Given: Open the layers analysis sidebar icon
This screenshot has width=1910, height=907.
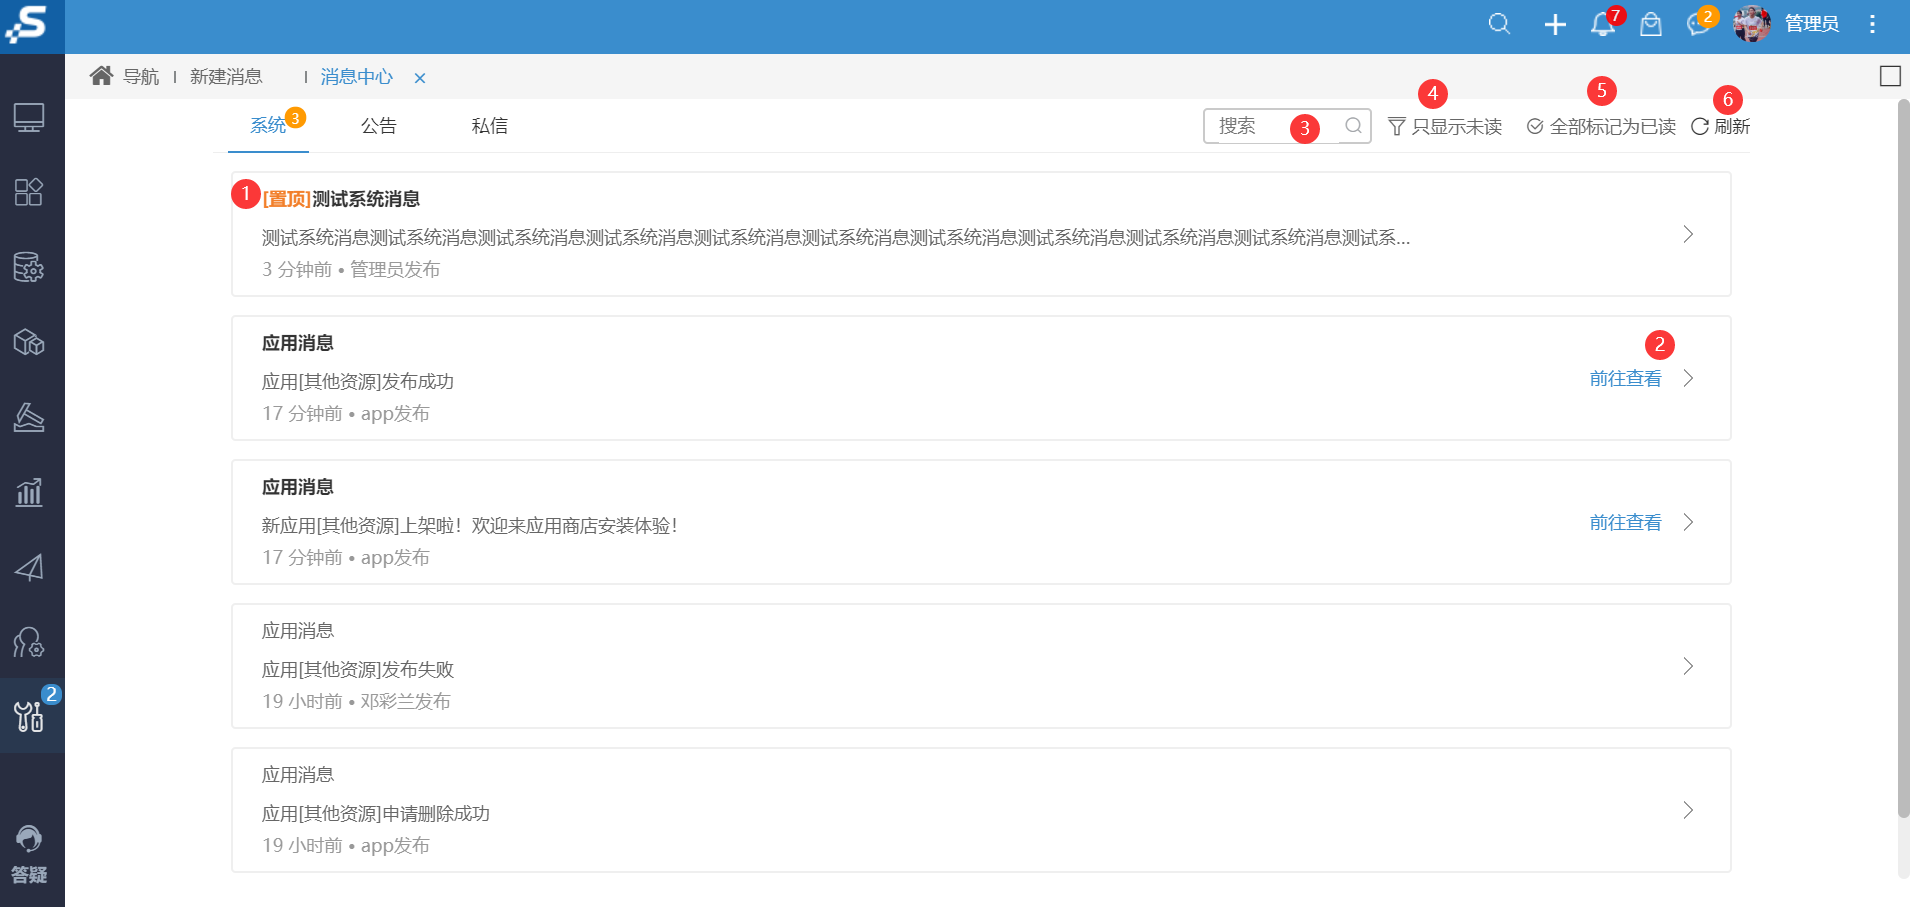Looking at the screenshot, I should pos(29,417).
